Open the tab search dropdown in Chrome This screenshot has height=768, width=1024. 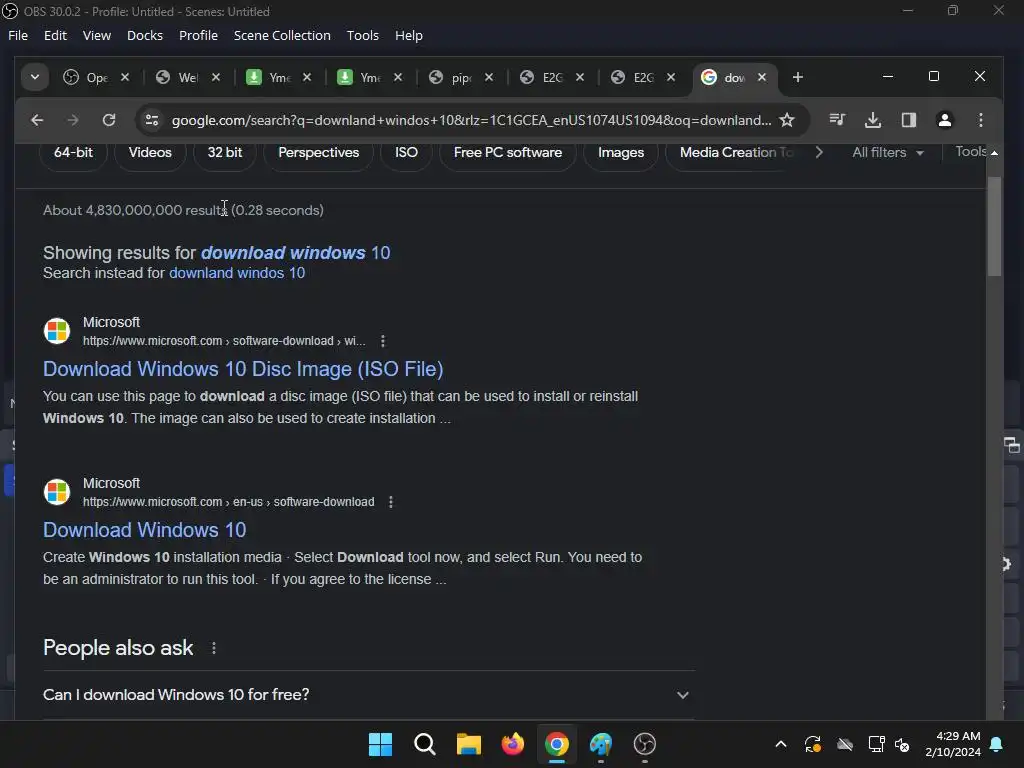coord(35,78)
